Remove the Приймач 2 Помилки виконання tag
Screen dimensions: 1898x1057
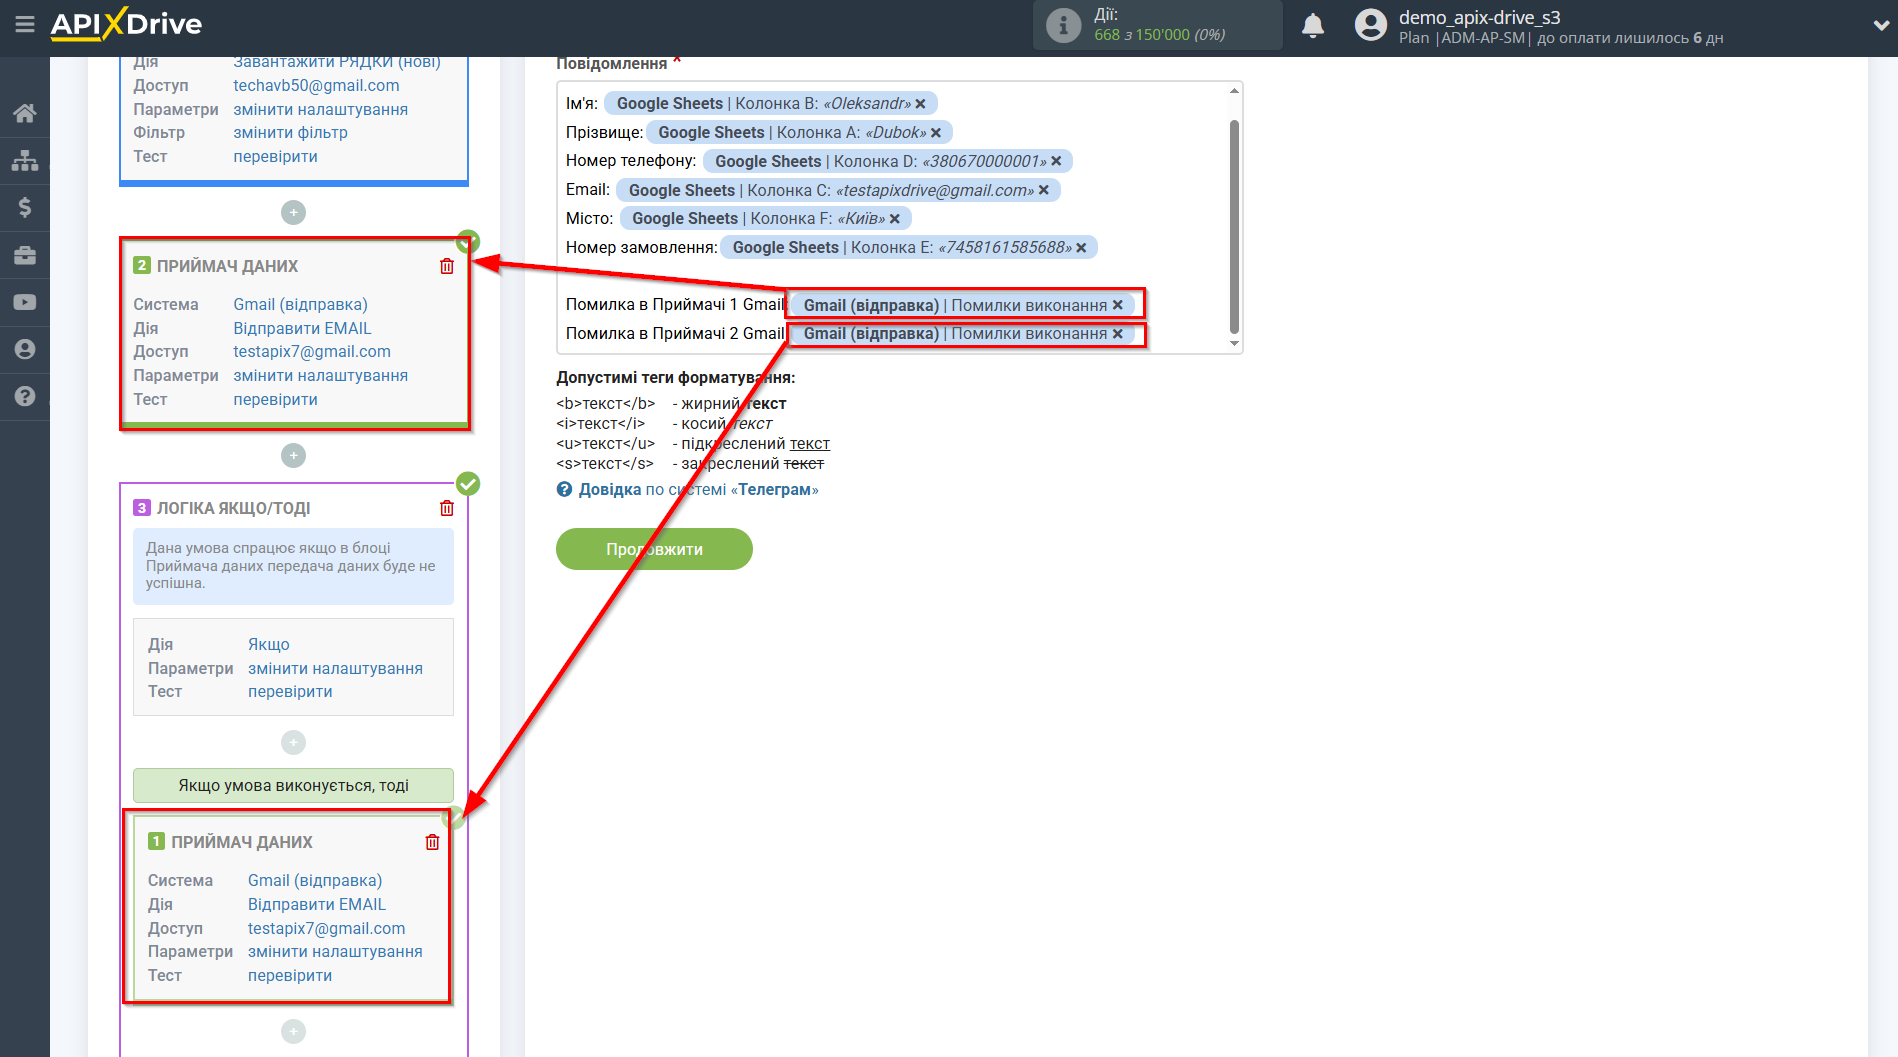(x=1118, y=334)
